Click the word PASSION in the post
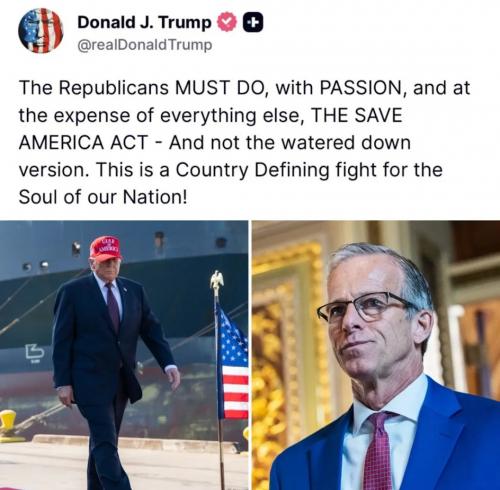Image resolution: width=500 pixels, height=490 pixels. pos(363,88)
